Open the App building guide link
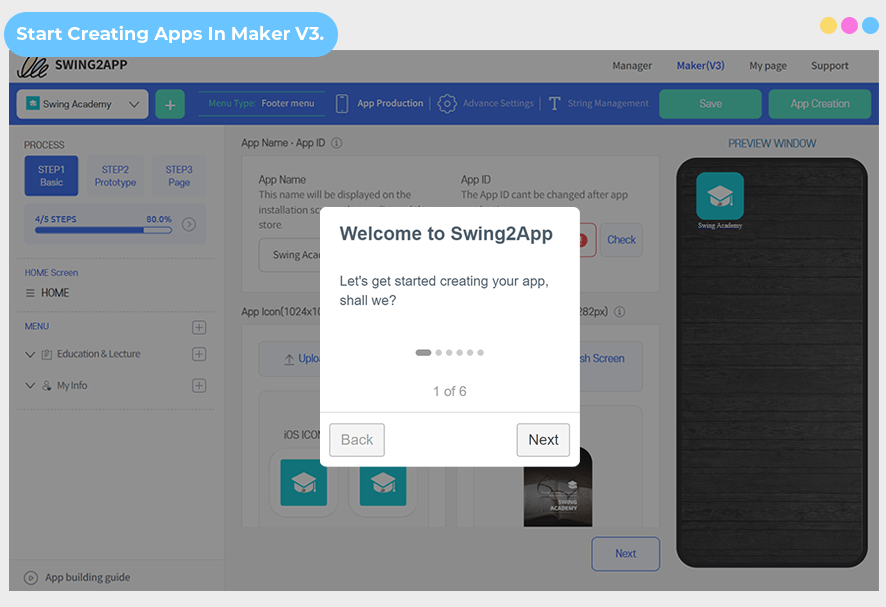The image size is (886, 607). coord(88,578)
